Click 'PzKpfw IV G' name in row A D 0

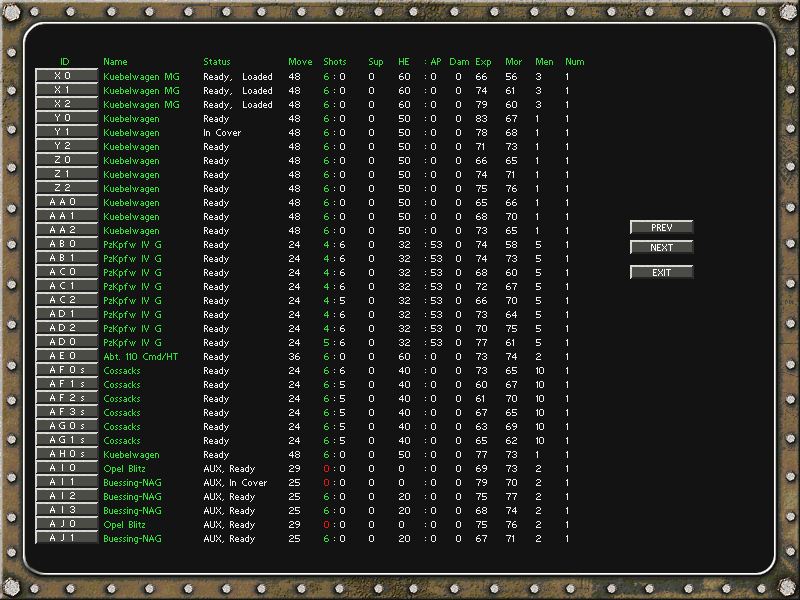132,343
